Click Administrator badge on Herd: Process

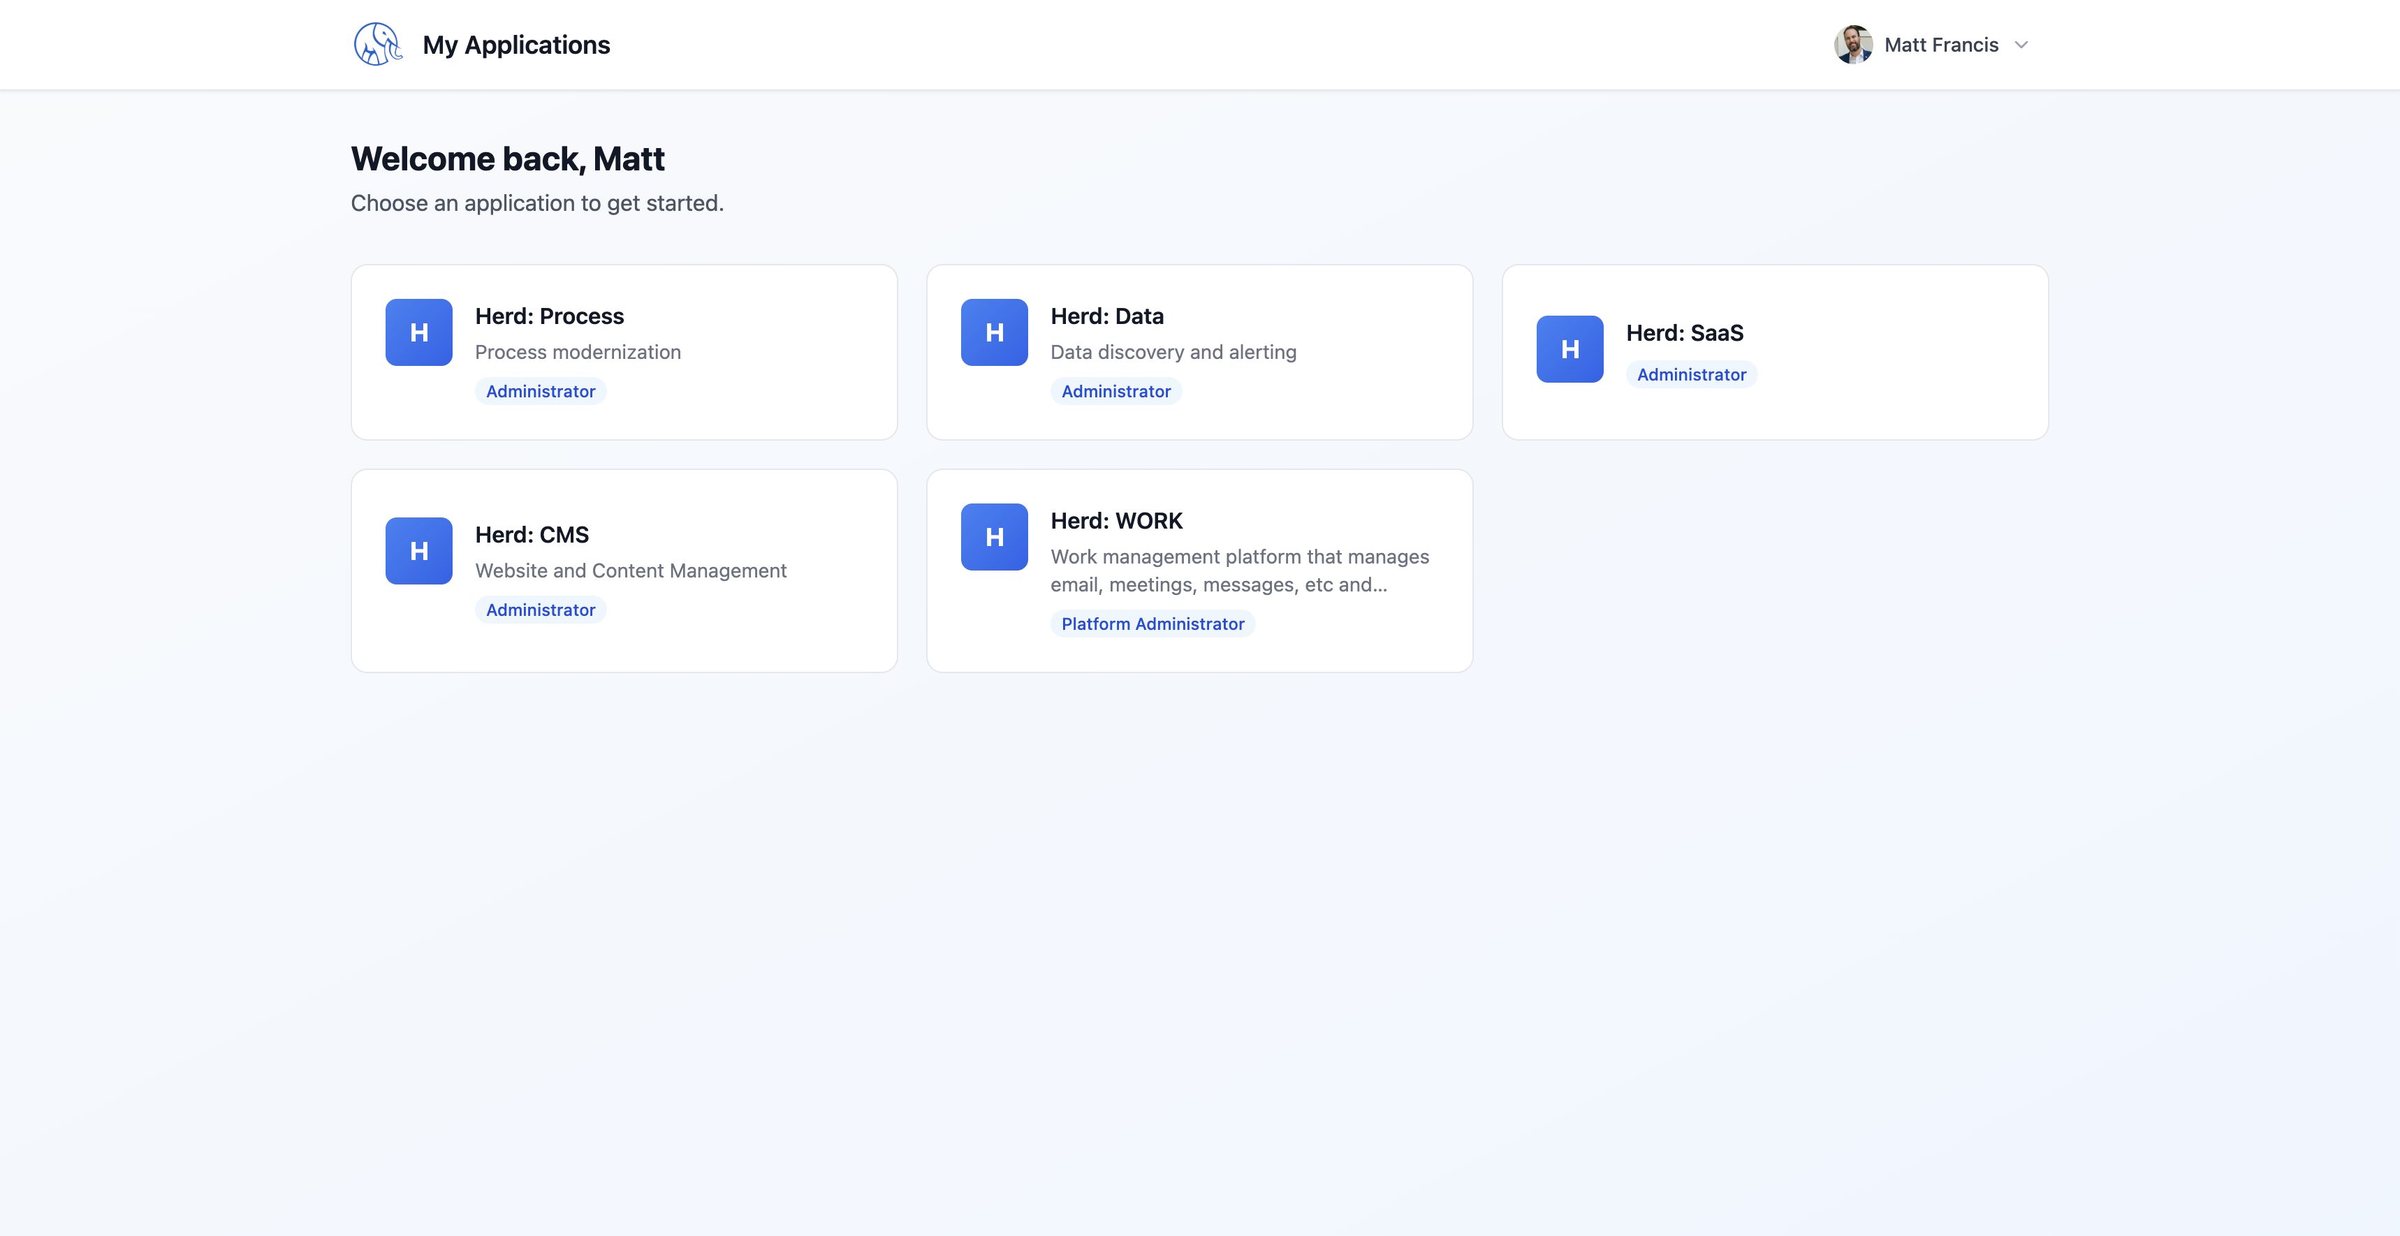(541, 391)
